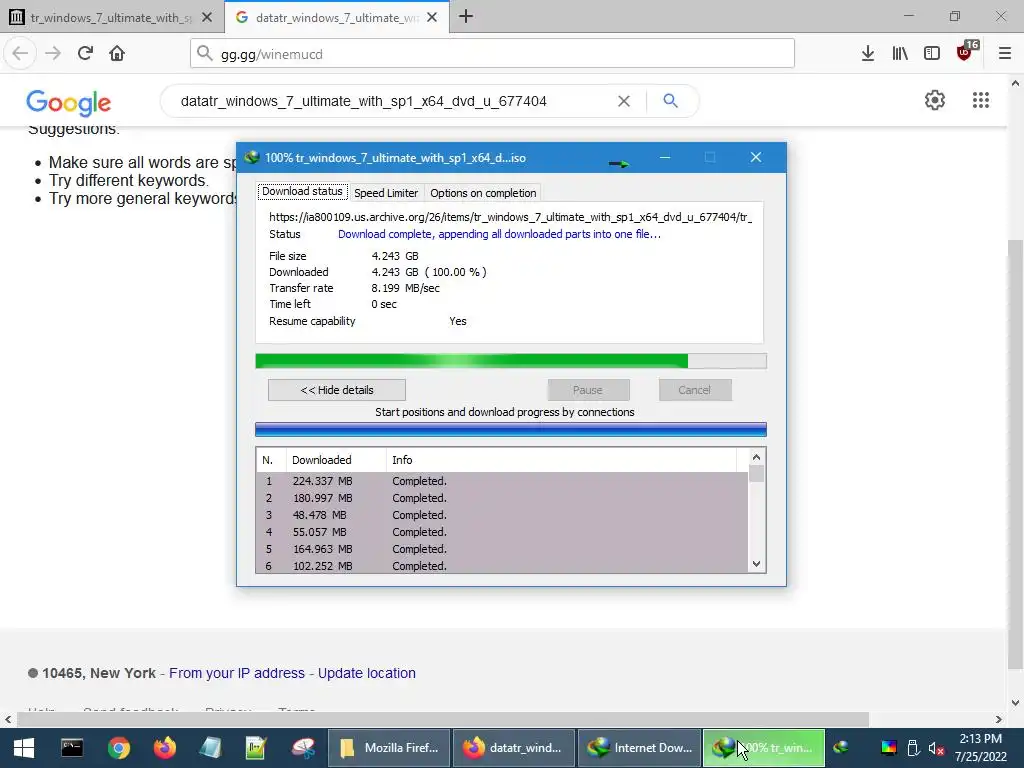Screen dimensions: 1024x768
Task: Open the Command Prompt taskbar icon
Action: coord(72,748)
